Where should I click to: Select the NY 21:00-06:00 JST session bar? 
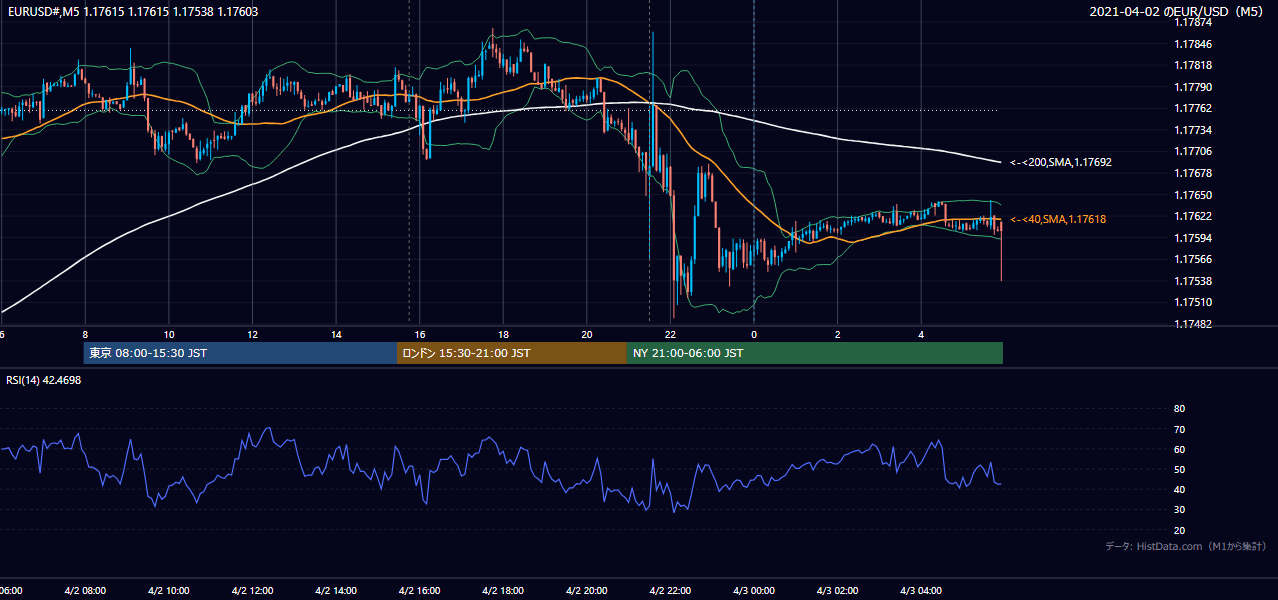815,353
